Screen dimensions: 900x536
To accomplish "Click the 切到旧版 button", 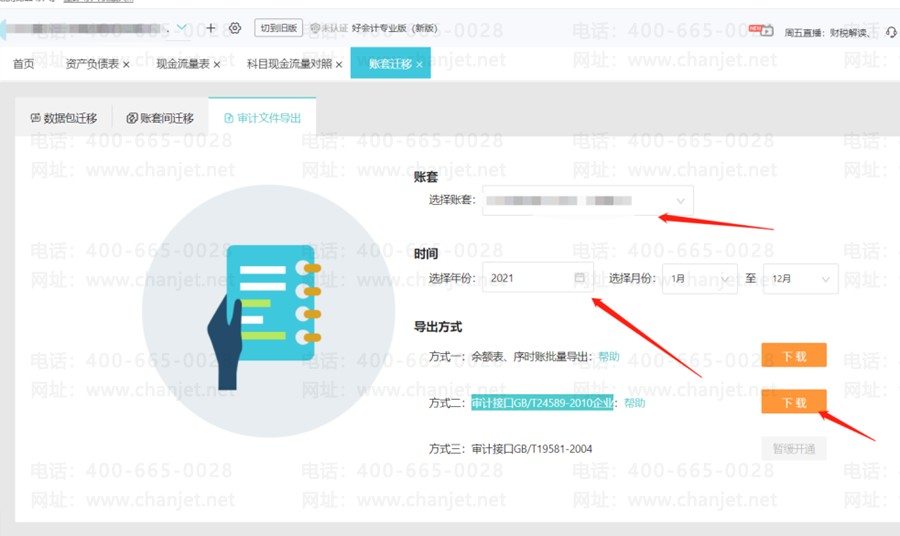I will click(x=278, y=28).
